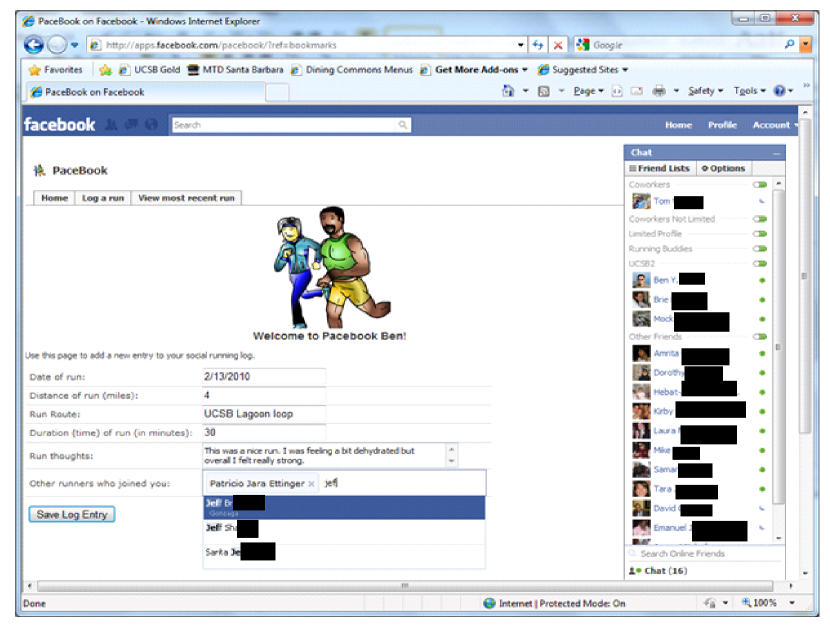The height and width of the screenshot is (631, 830).
Task: Open the Options tab in Chat
Action: point(724,168)
